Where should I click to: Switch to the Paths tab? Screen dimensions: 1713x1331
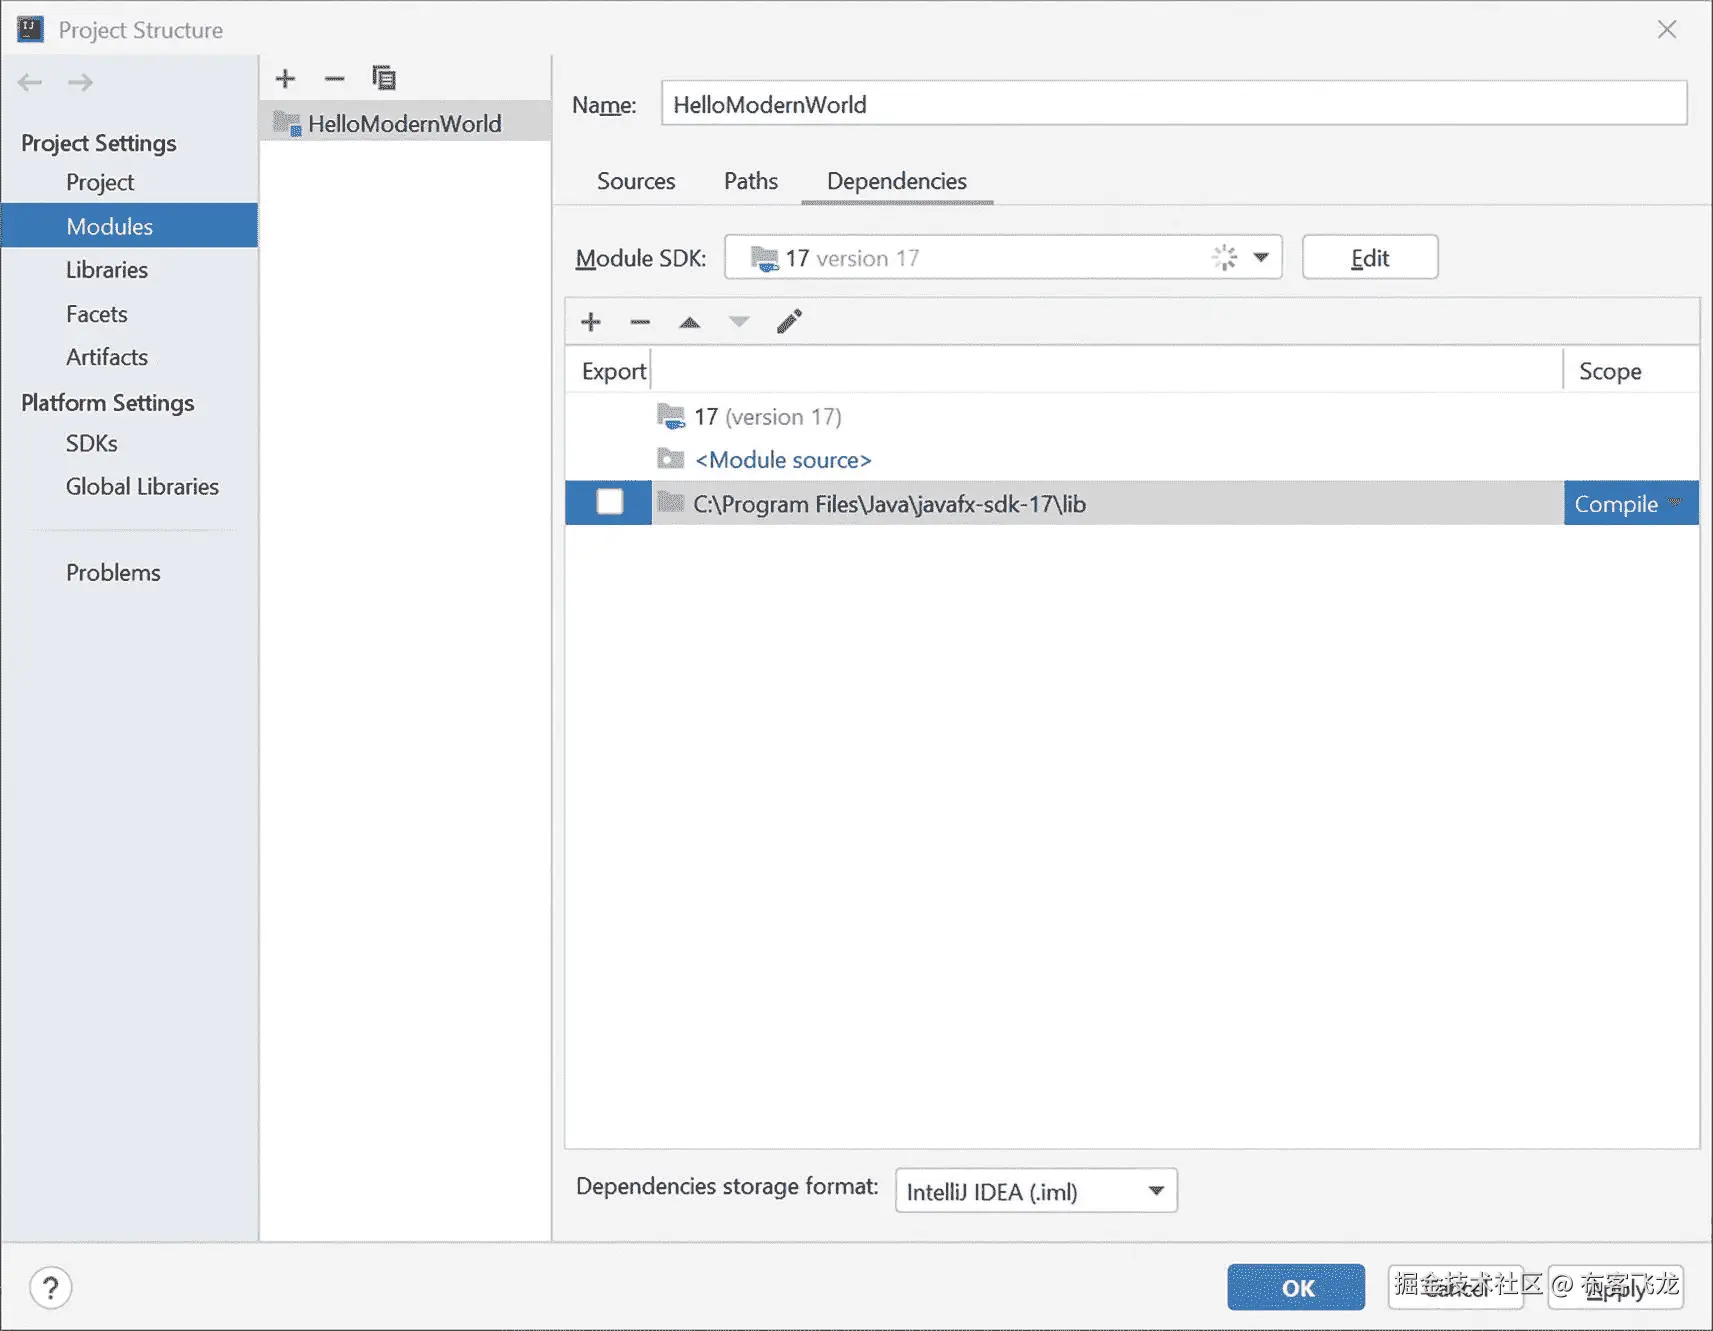(751, 181)
